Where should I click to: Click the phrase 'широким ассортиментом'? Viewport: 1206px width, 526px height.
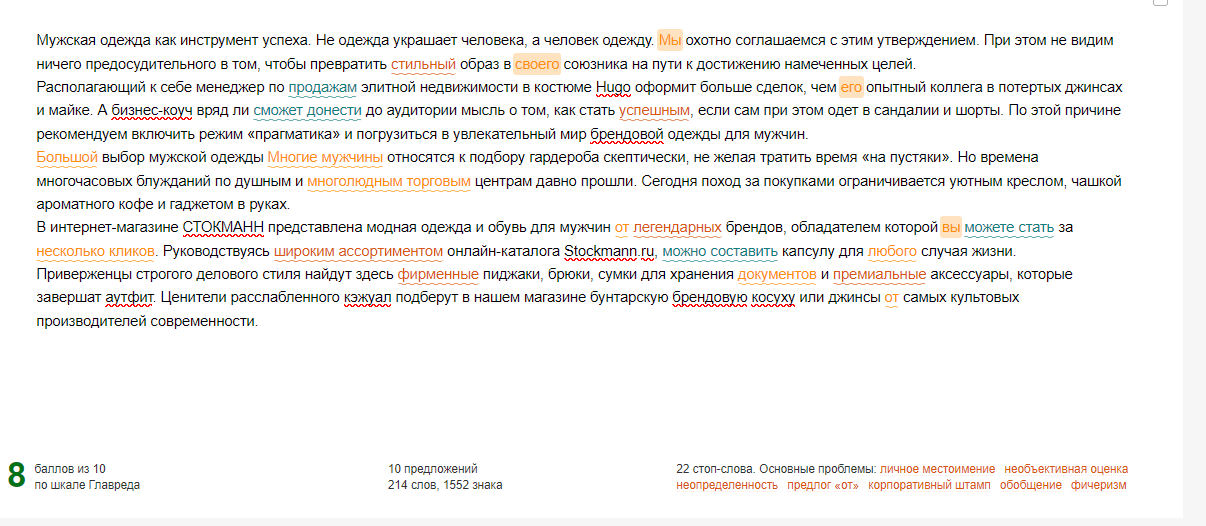click(x=358, y=251)
